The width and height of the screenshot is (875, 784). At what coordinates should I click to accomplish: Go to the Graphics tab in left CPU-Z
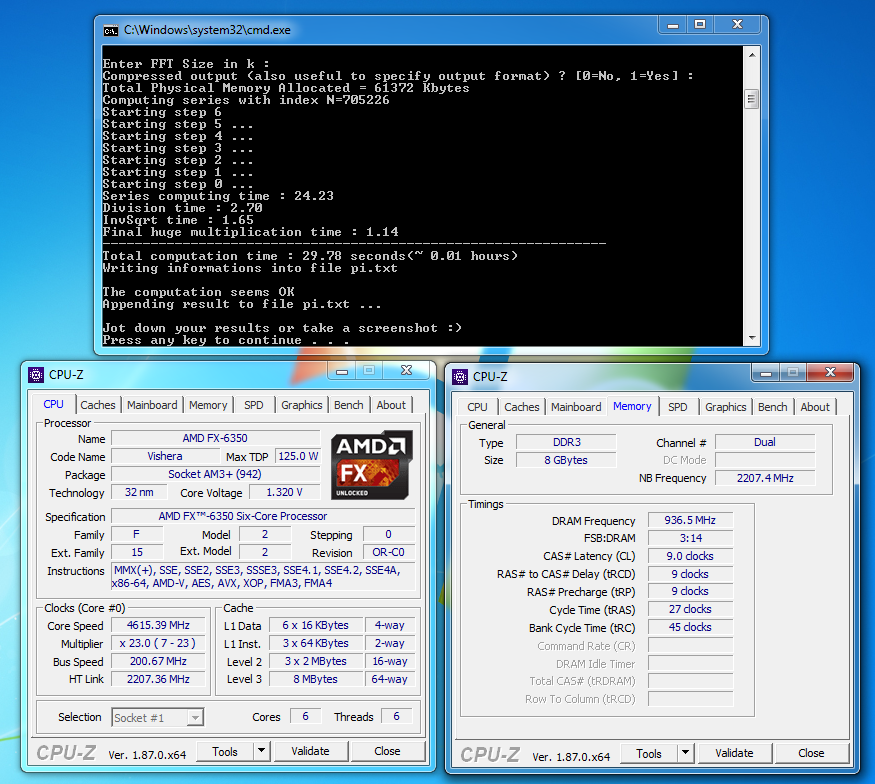tap(301, 405)
